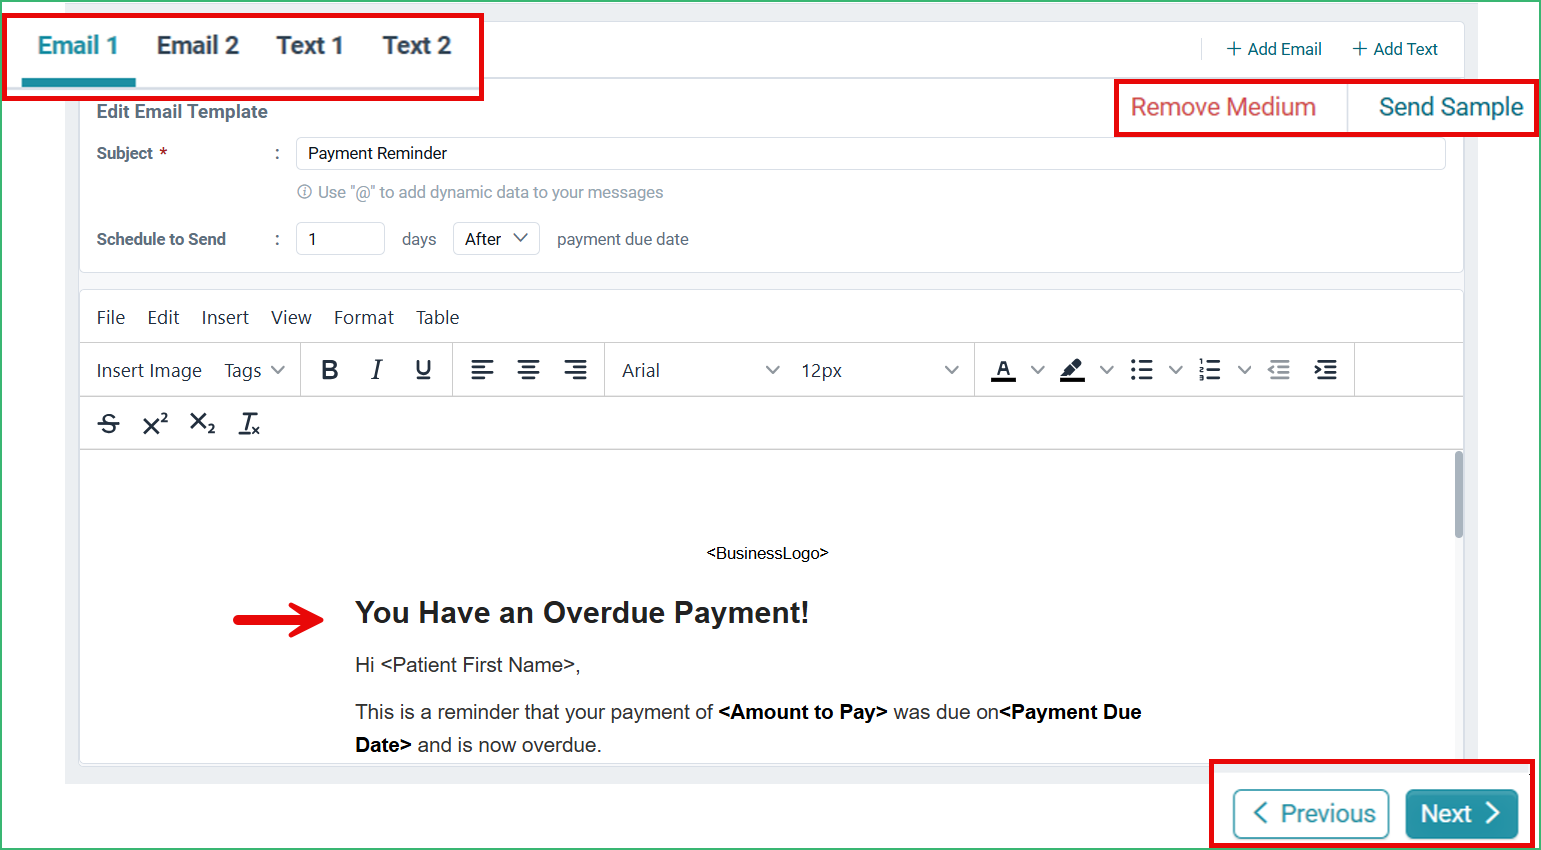The height and width of the screenshot is (850, 1541).
Task: Apply highlight background color
Action: point(1072,370)
